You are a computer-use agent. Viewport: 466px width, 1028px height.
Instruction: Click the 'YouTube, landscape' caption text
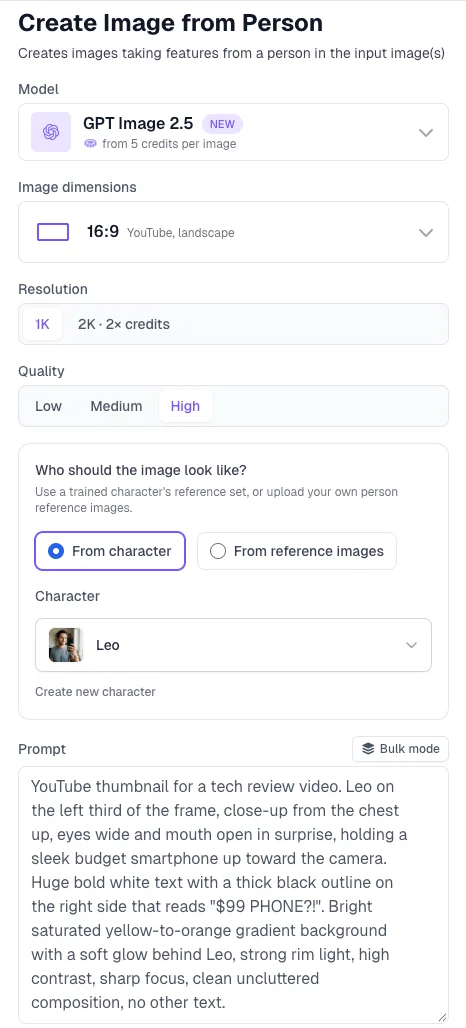pos(180,233)
